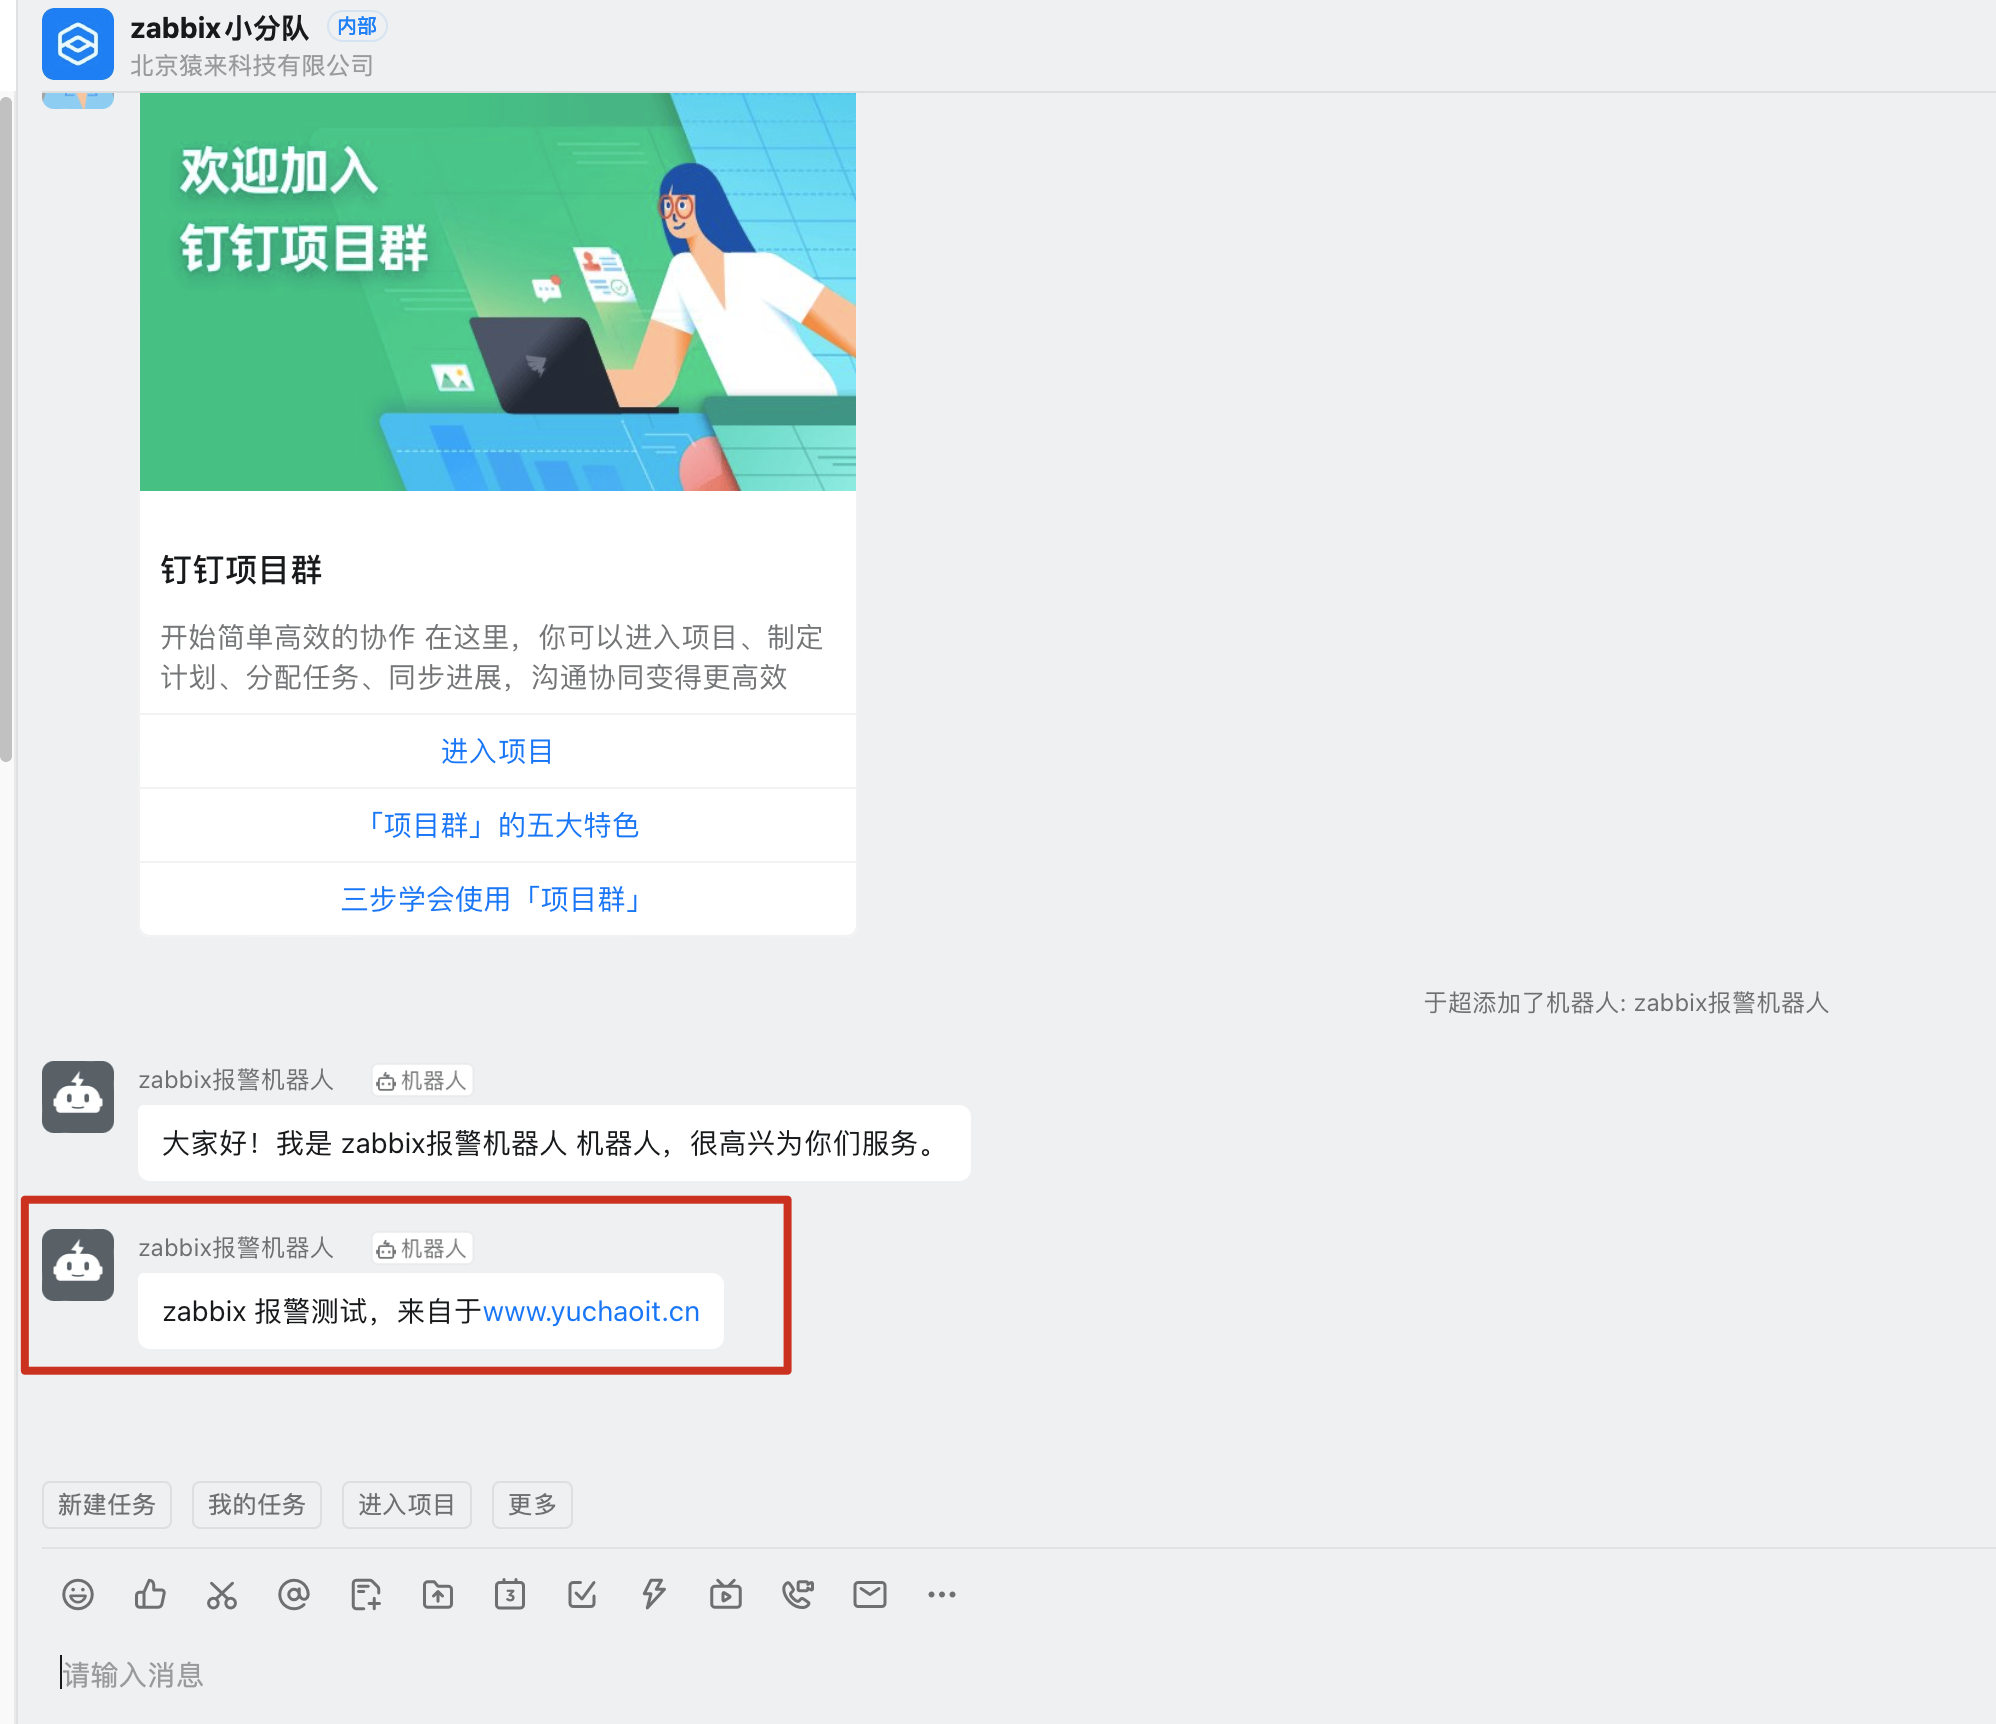Image resolution: width=1996 pixels, height=1724 pixels.
Task: Open the calendar schedule icon
Action: [x=510, y=1594]
